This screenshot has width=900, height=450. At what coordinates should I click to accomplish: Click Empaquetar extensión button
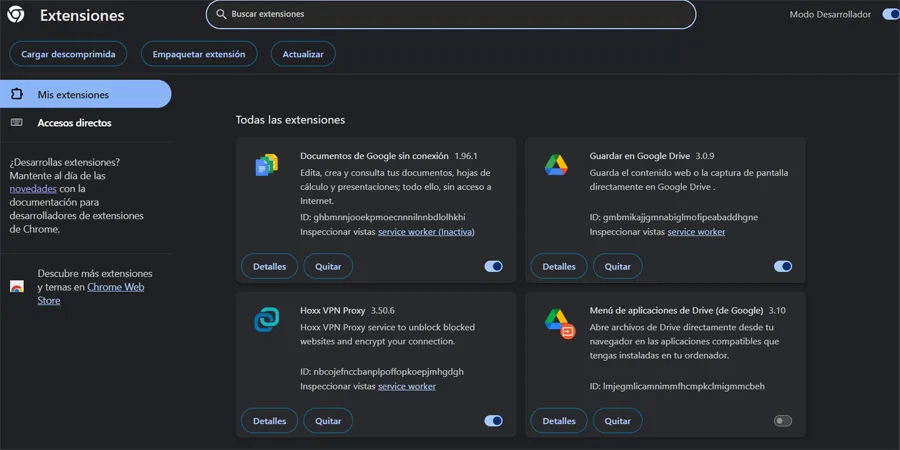pos(199,54)
